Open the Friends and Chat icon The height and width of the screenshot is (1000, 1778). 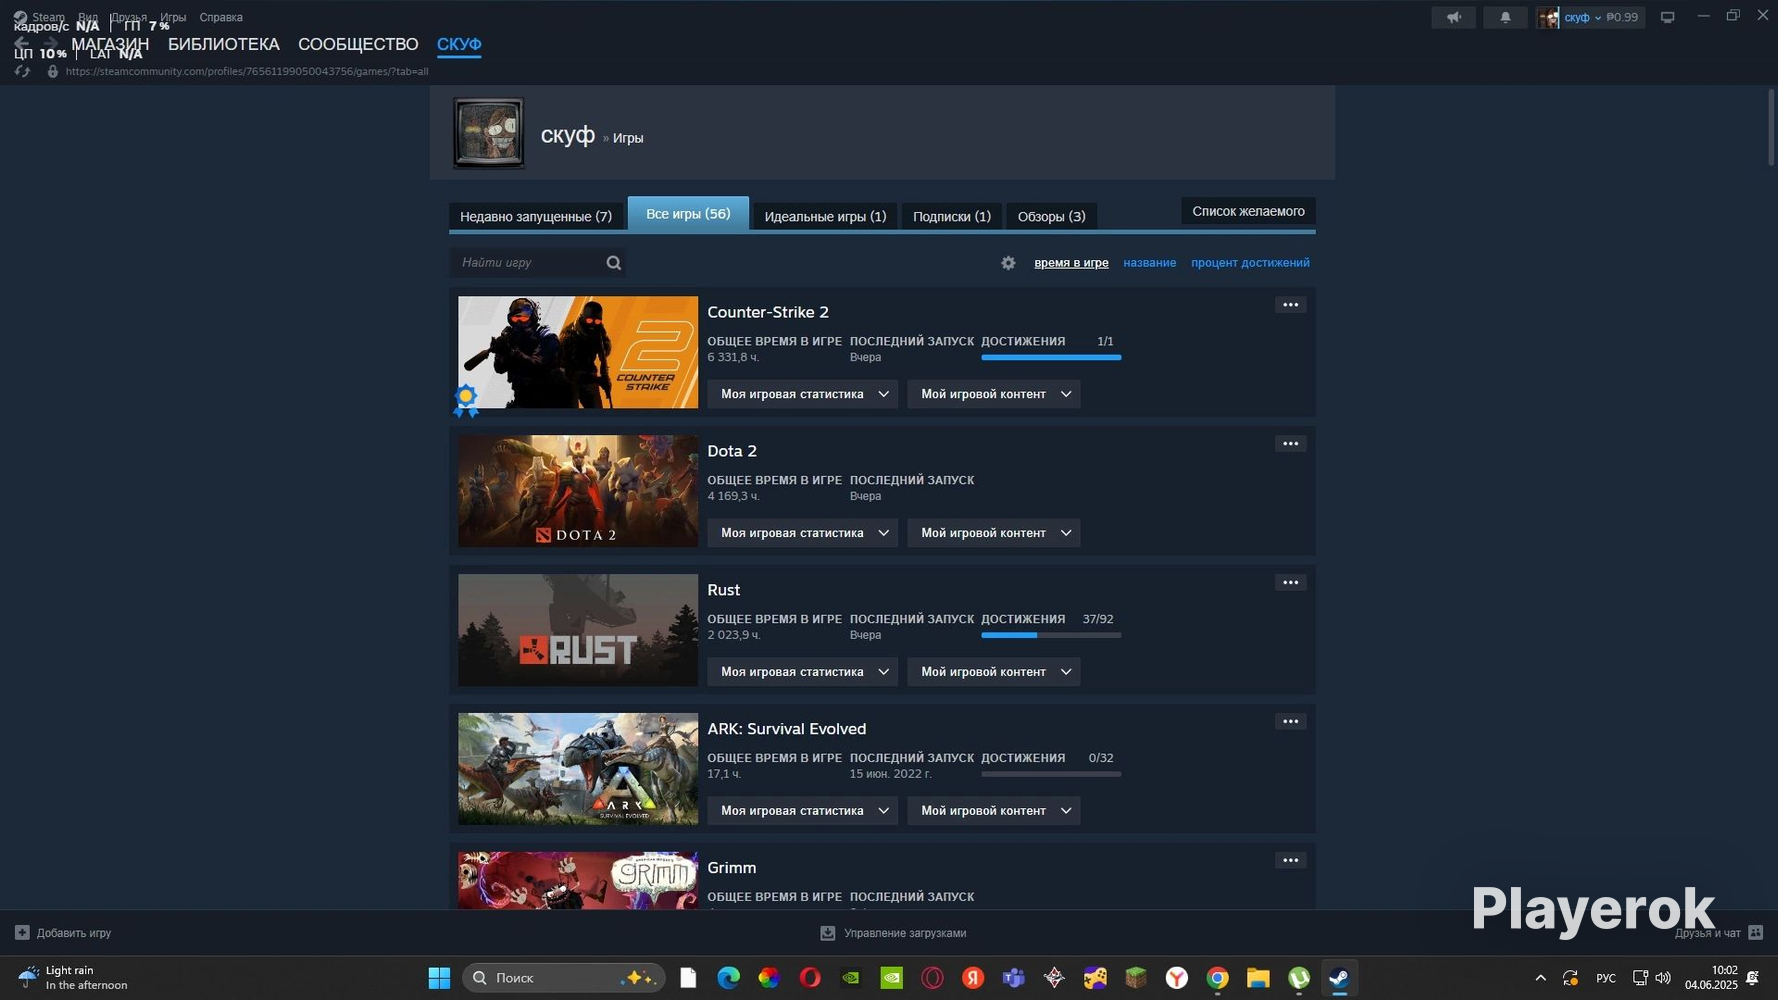pyautogui.click(x=1755, y=933)
